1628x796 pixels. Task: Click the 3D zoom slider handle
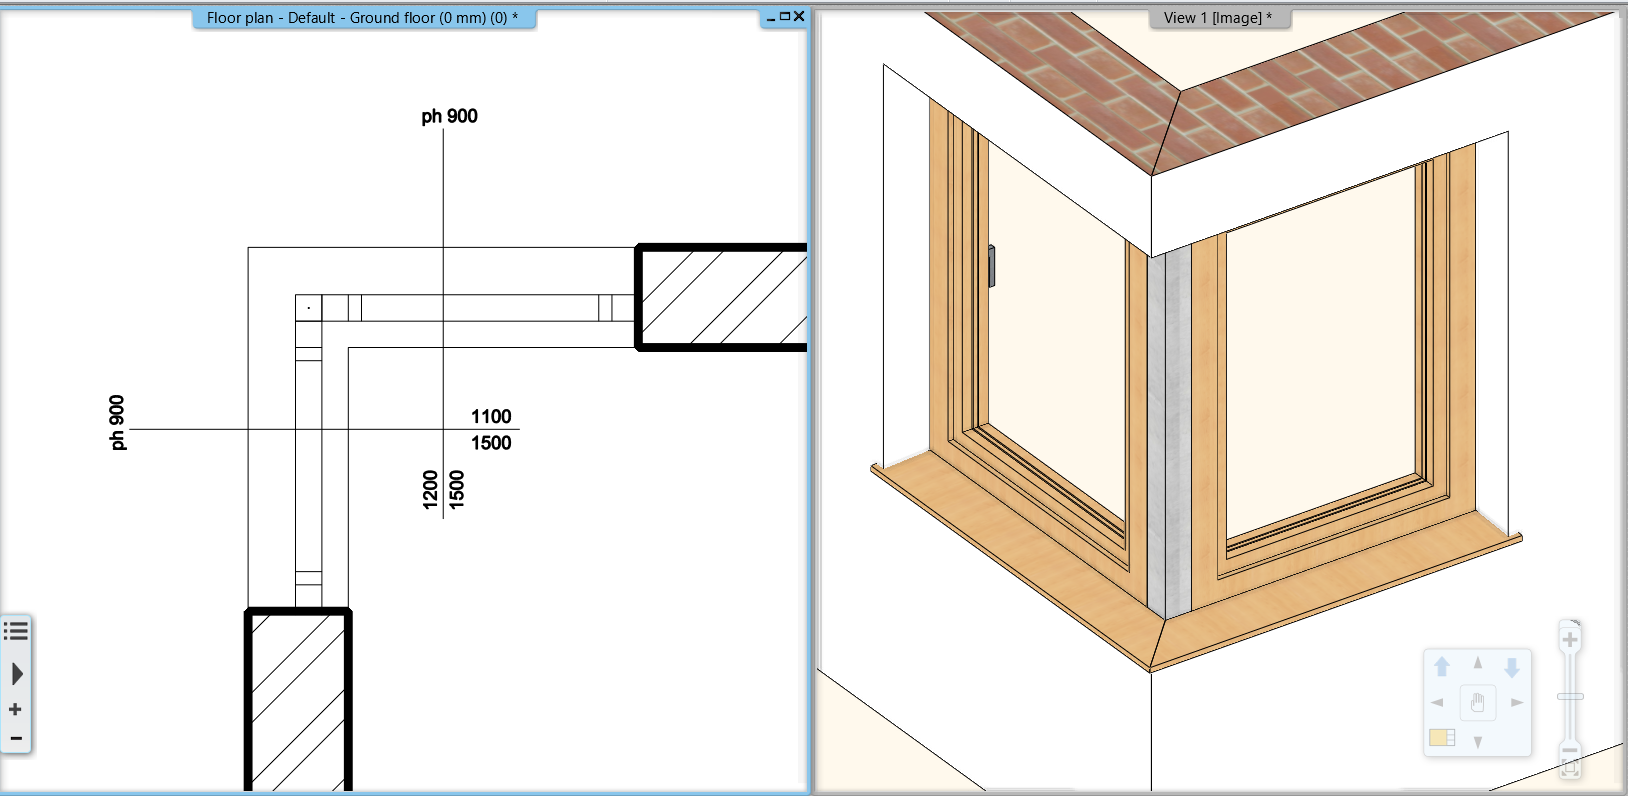(x=1570, y=696)
